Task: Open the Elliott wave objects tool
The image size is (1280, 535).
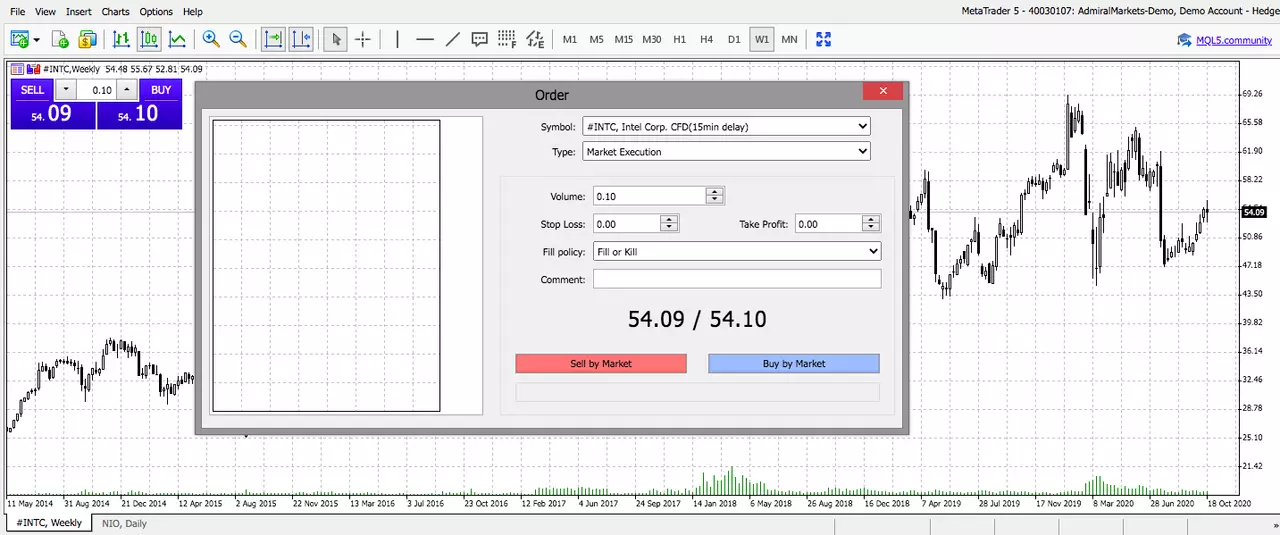Action: pyautogui.click(x=535, y=40)
